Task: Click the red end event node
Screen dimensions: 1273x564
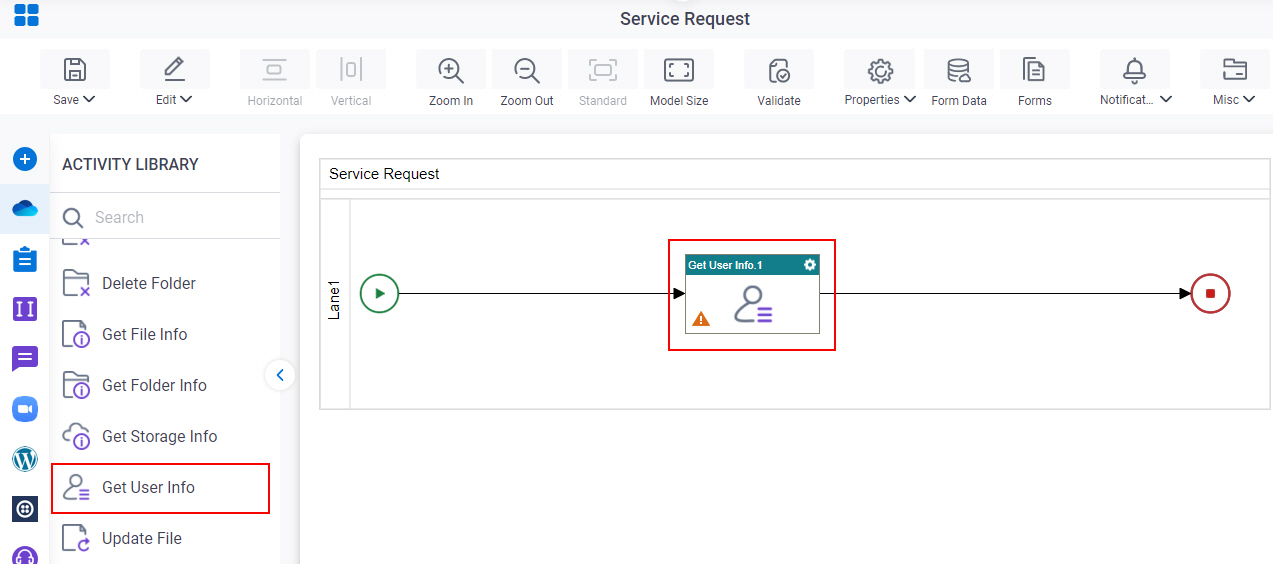Action: coord(1210,293)
